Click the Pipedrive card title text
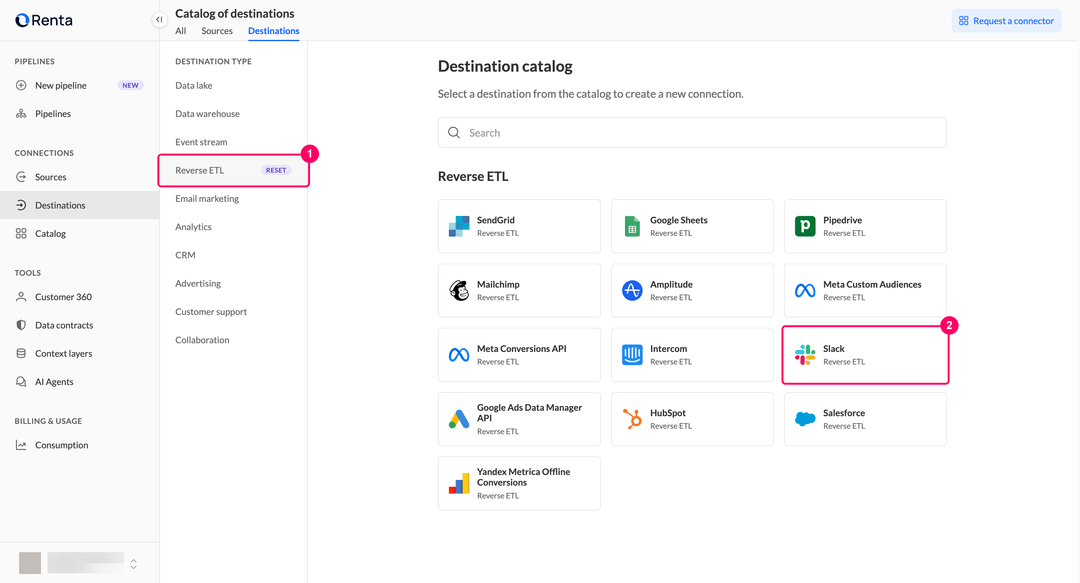1080x583 pixels. click(842, 221)
